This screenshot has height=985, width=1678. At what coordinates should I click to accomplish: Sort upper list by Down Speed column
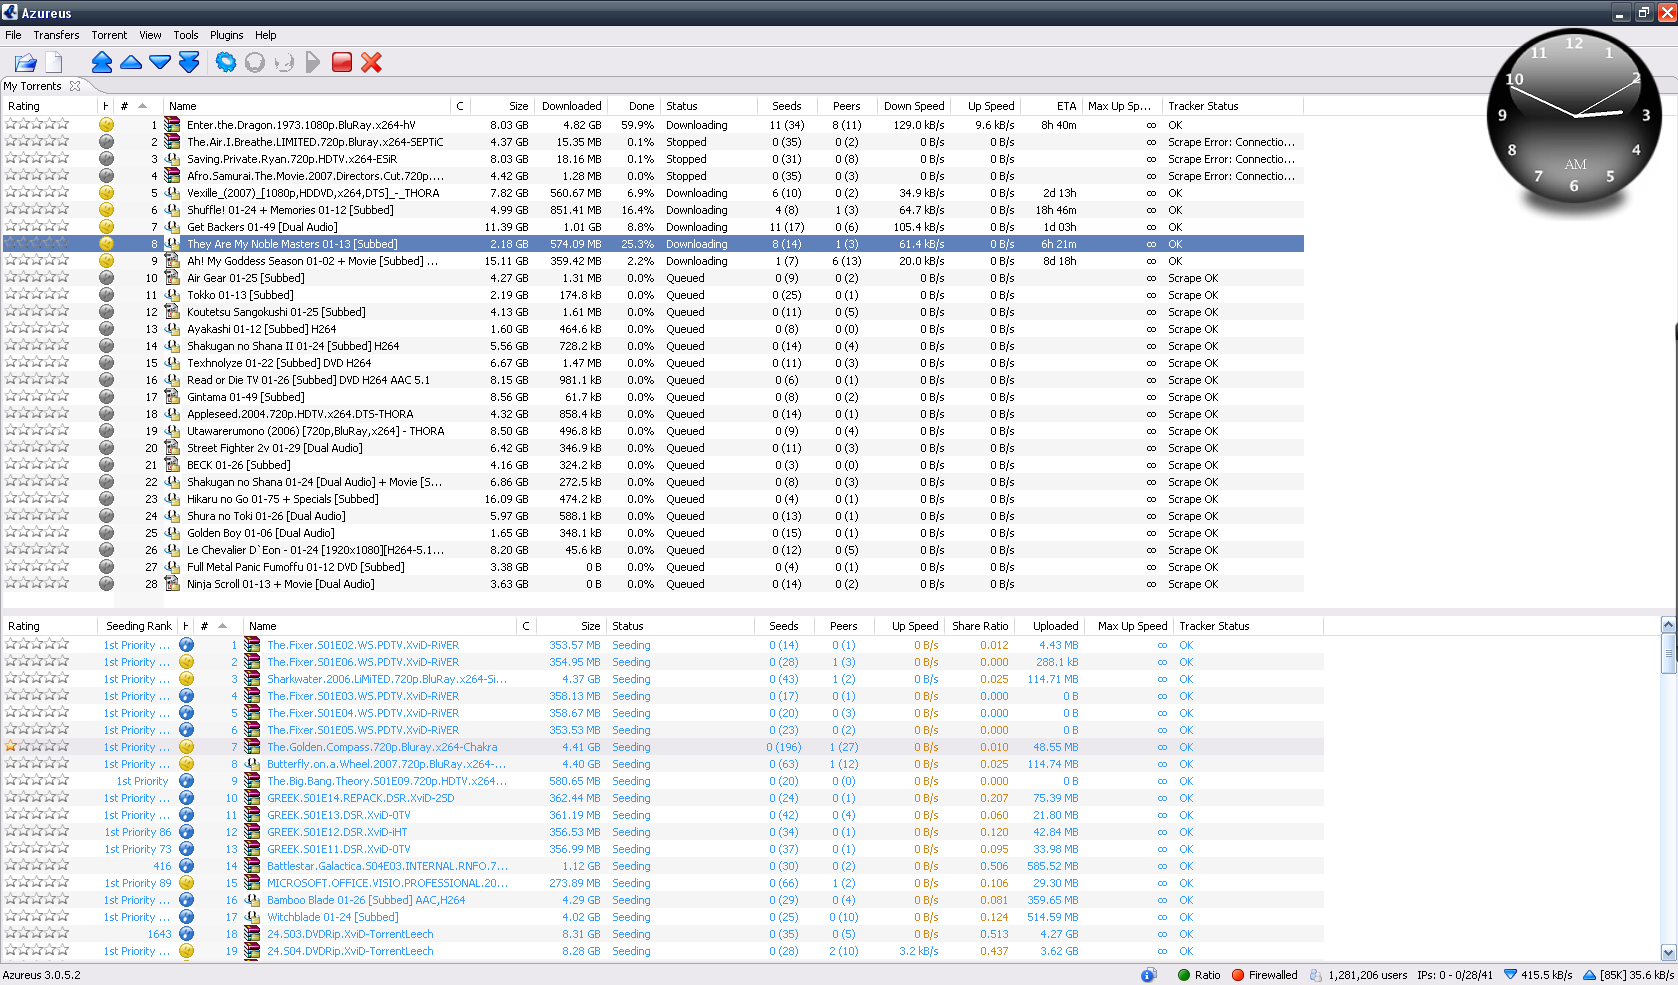[x=913, y=106]
